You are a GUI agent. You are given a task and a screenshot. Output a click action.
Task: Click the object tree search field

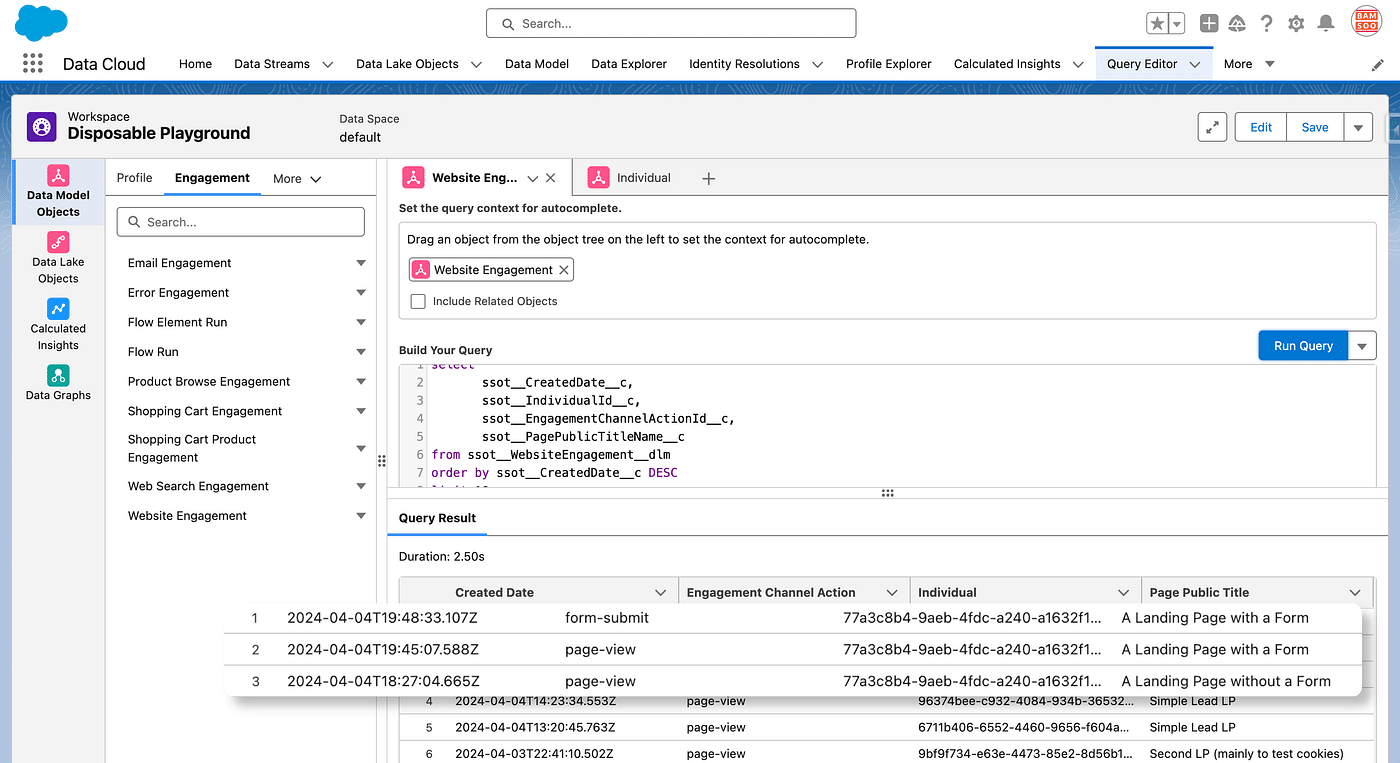point(241,222)
